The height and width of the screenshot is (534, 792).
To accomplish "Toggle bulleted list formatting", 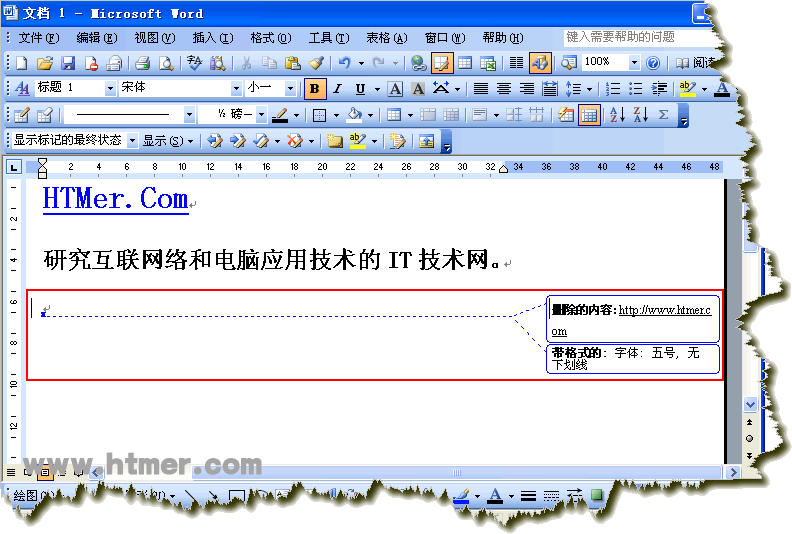I will pos(635,89).
